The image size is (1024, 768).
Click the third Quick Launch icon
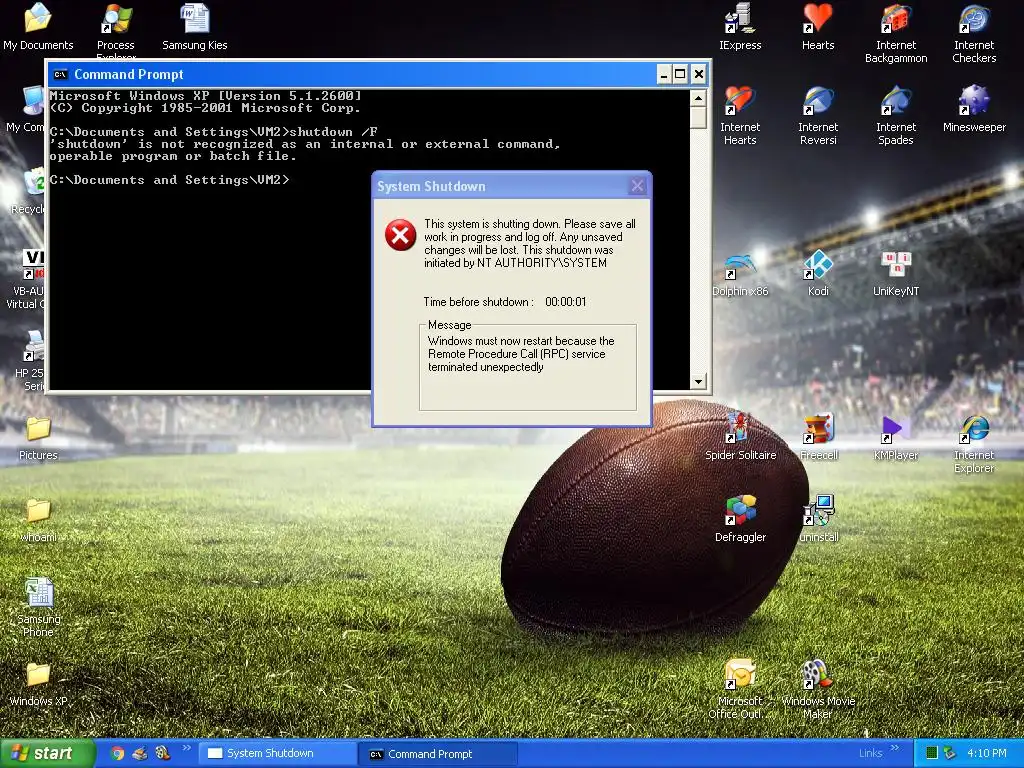(162, 754)
